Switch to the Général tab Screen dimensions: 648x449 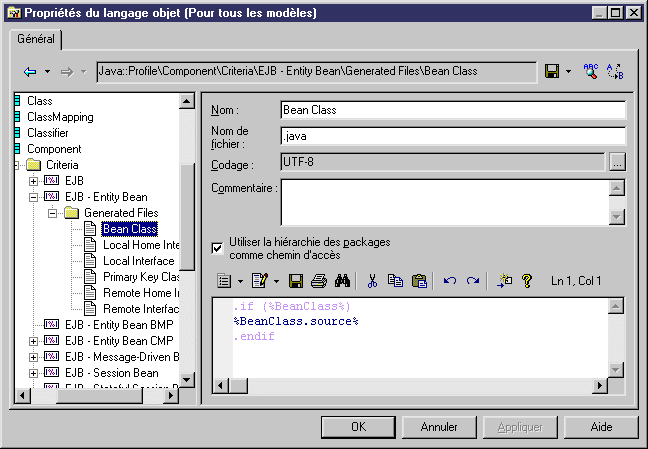click(x=36, y=39)
